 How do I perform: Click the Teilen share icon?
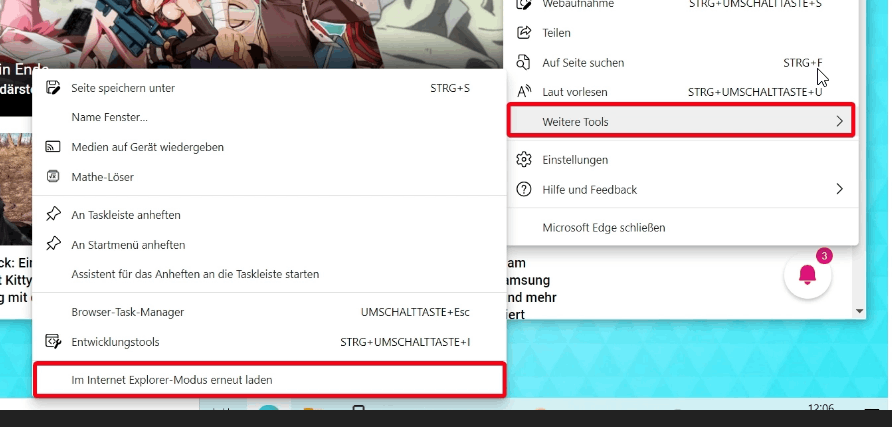coord(524,32)
